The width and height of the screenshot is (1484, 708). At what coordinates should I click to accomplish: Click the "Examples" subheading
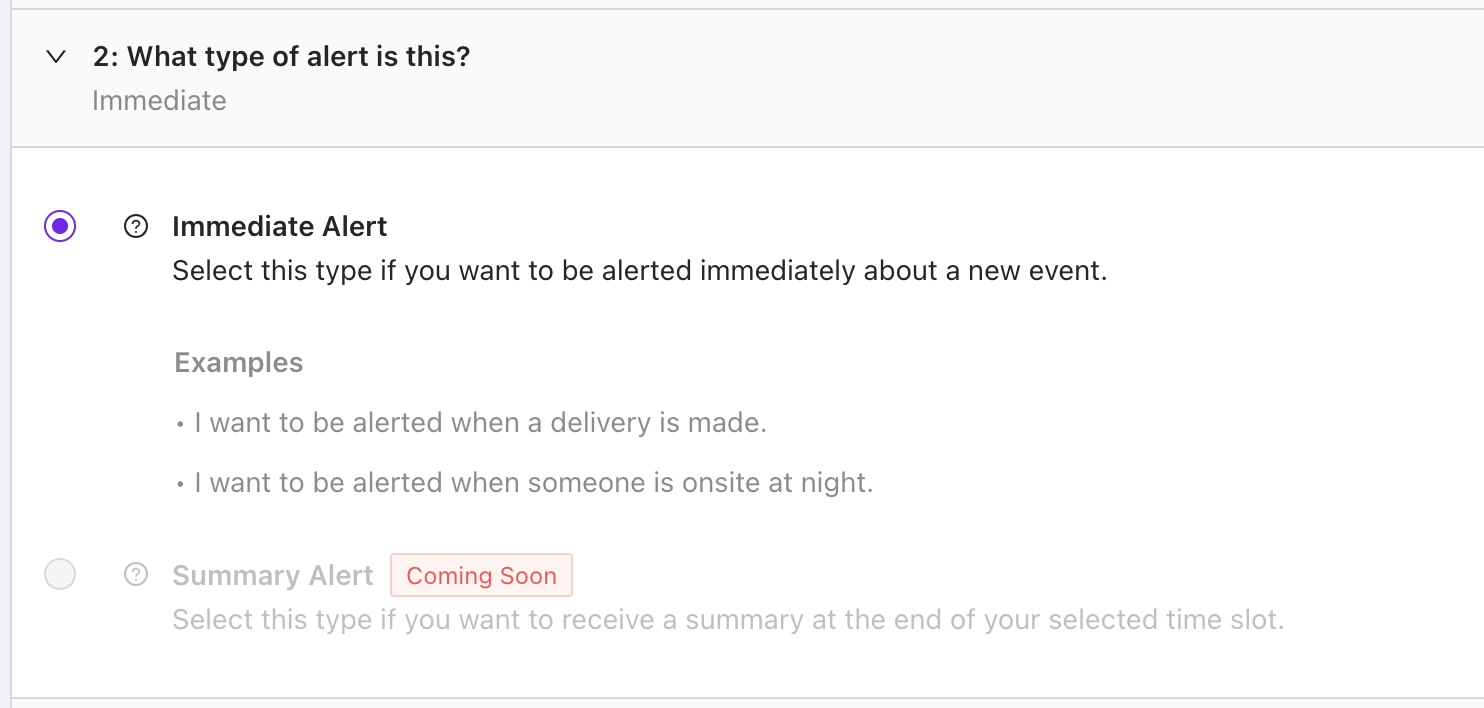(238, 362)
